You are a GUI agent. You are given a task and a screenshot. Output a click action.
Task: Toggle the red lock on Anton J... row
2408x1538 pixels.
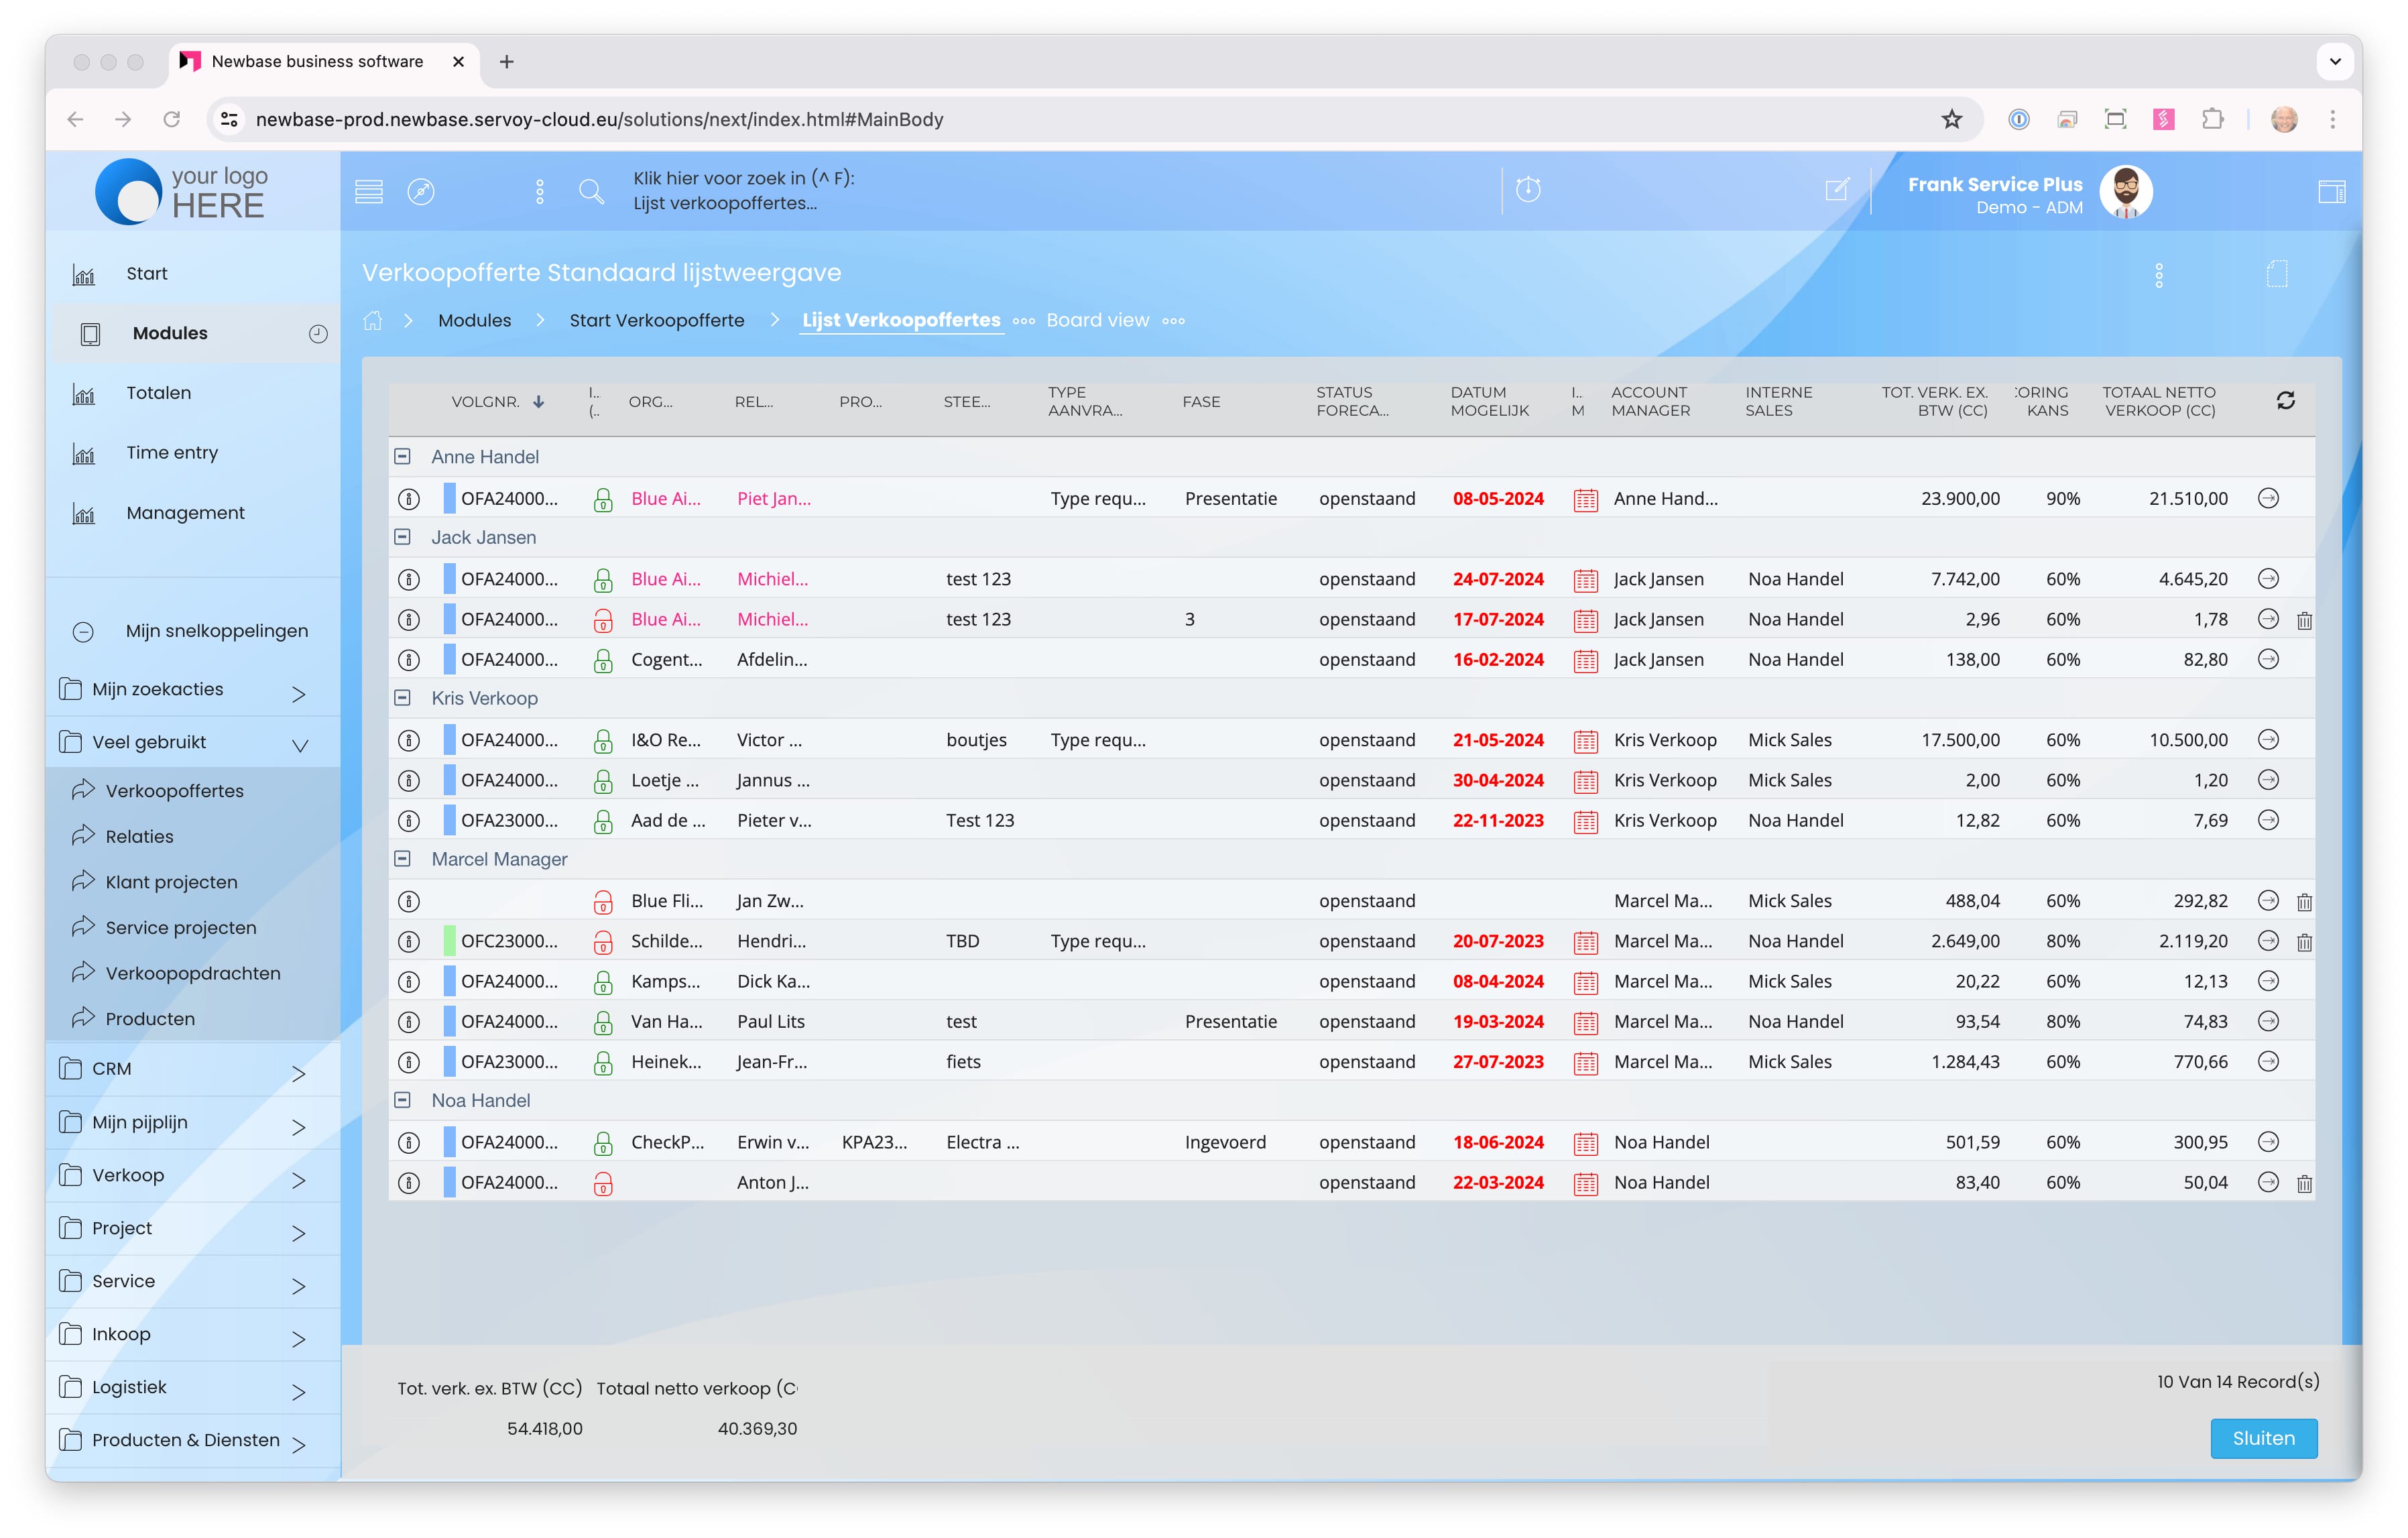[603, 1184]
